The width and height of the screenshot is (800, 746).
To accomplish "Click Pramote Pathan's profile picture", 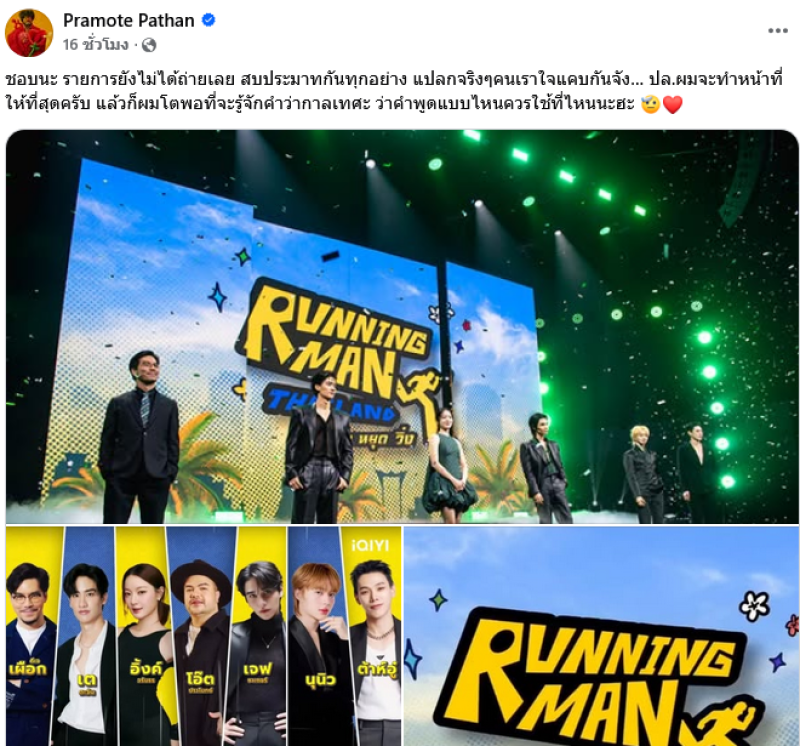I will (x=29, y=32).
